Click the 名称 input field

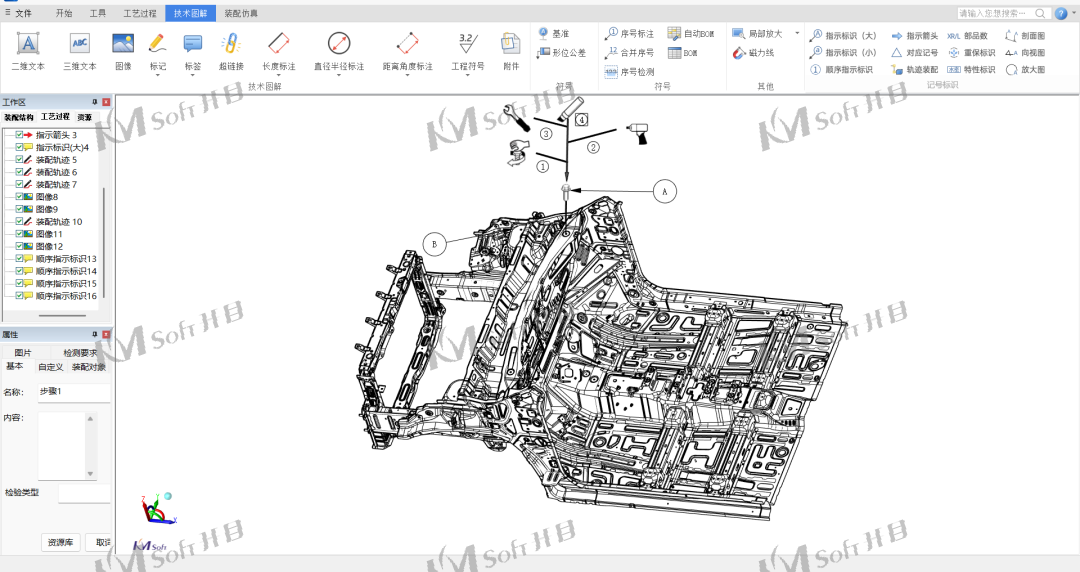tap(73, 392)
